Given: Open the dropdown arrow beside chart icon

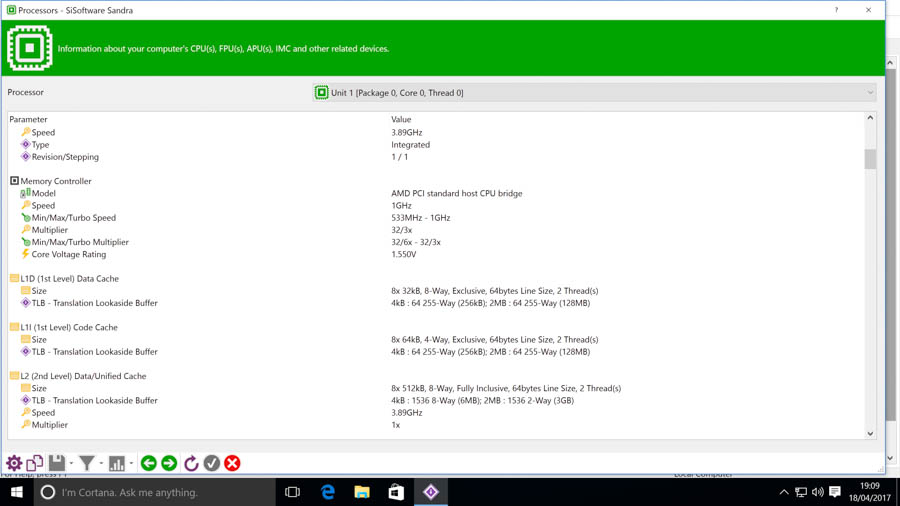Looking at the screenshot, I should 131,464.
